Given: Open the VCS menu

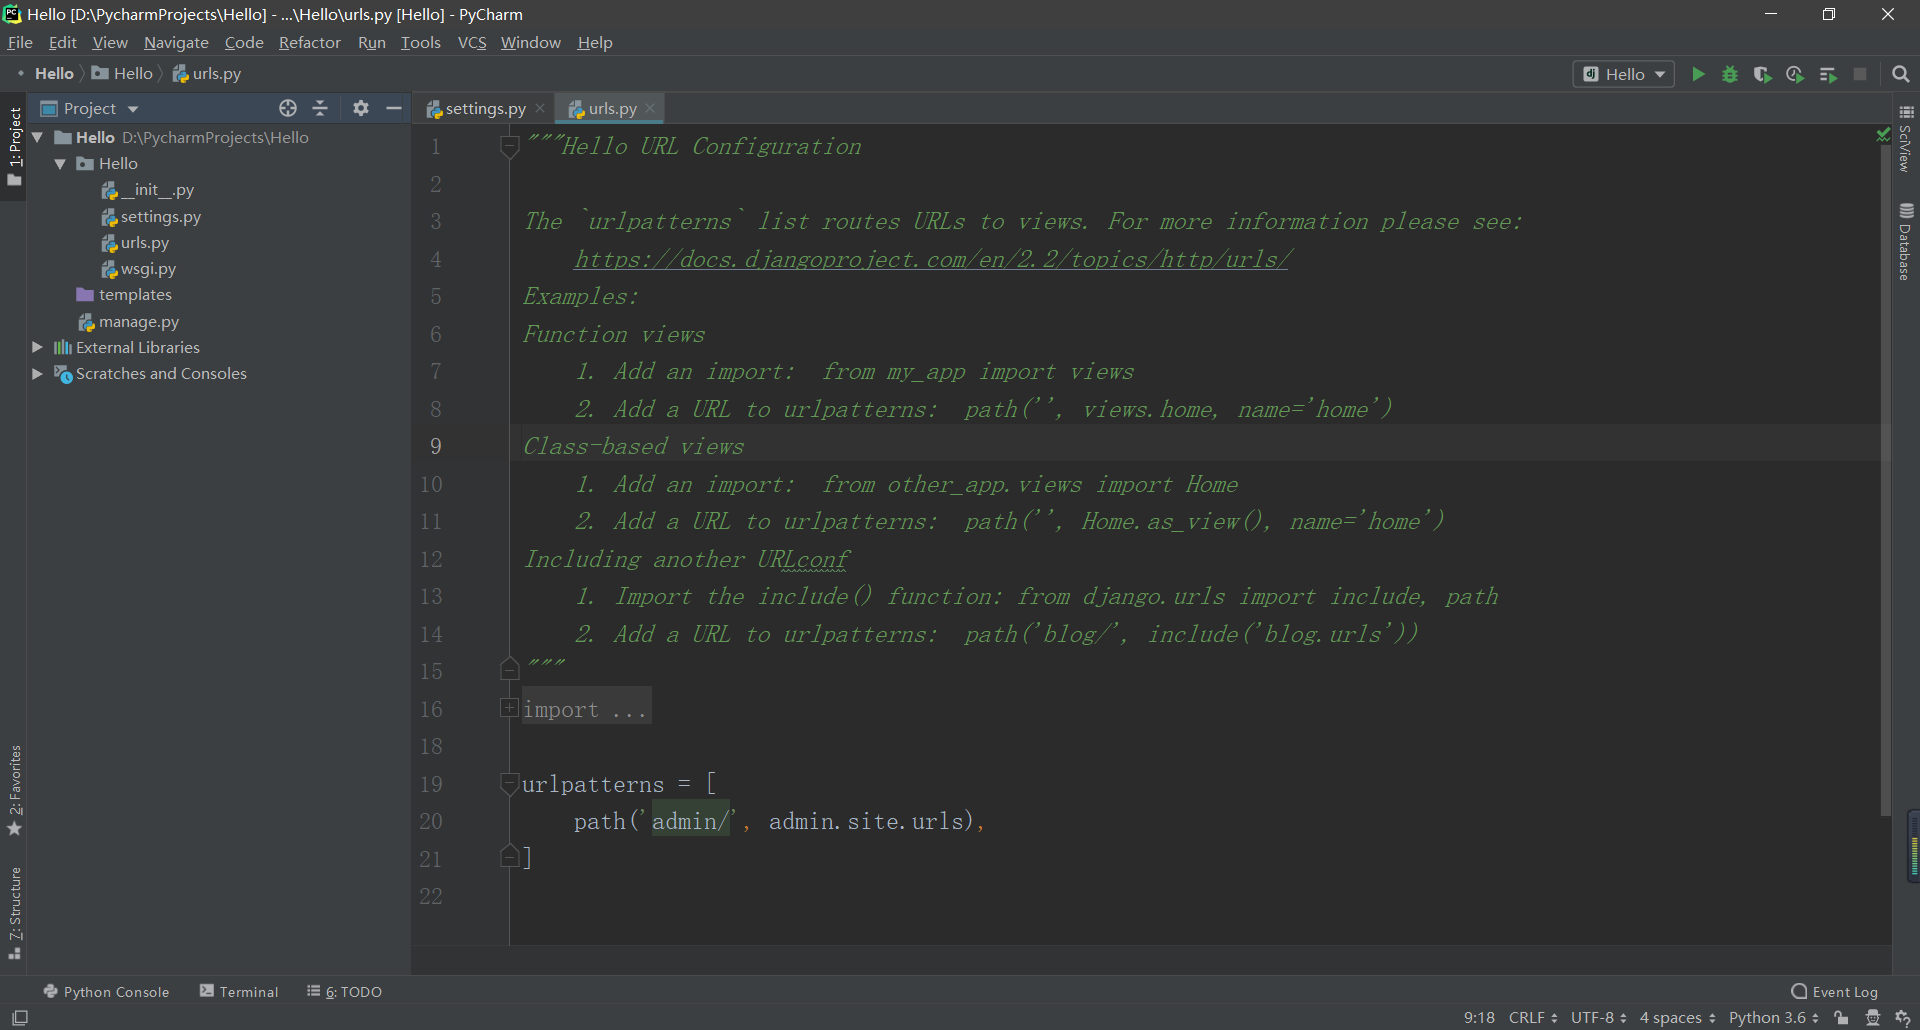Looking at the screenshot, I should coord(472,42).
